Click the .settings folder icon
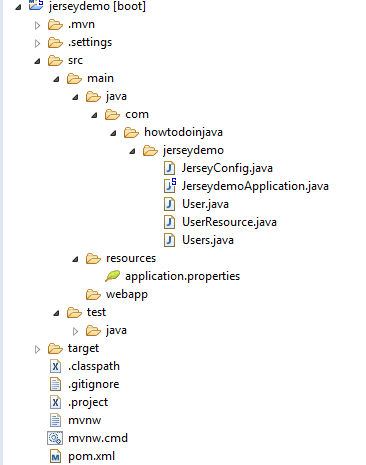The width and height of the screenshot is (366, 465). click(x=55, y=43)
